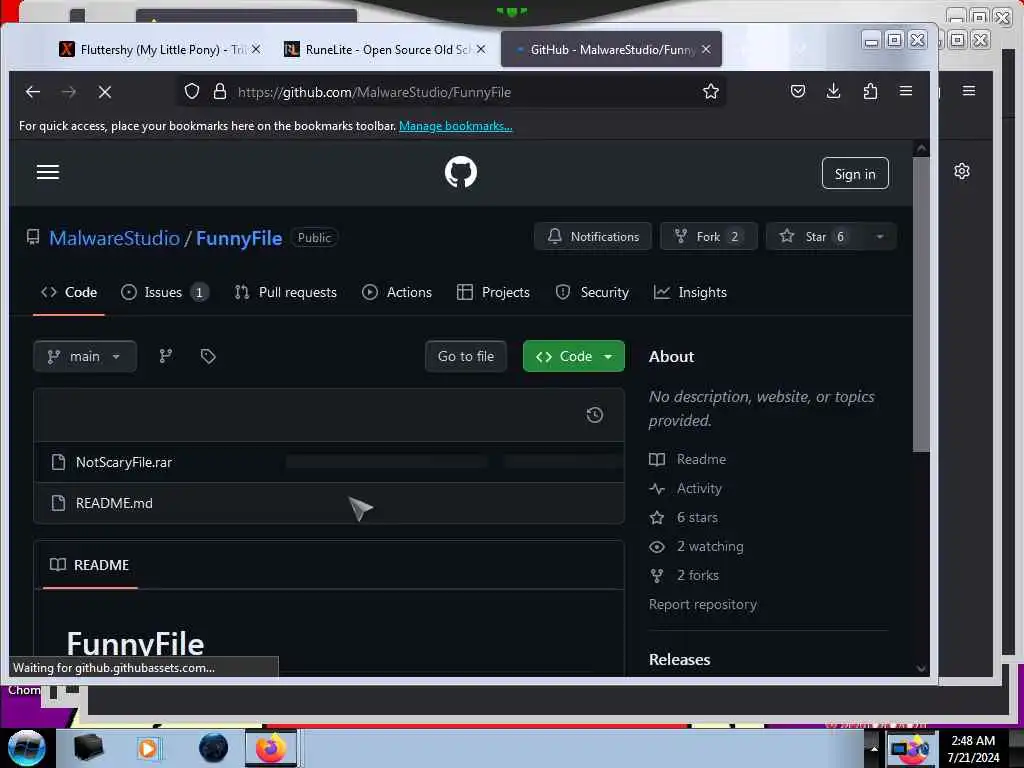Screen dimensions: 1024x768
Task: Close the GitHub MalwareStudio tab
Action: (706, 49)
